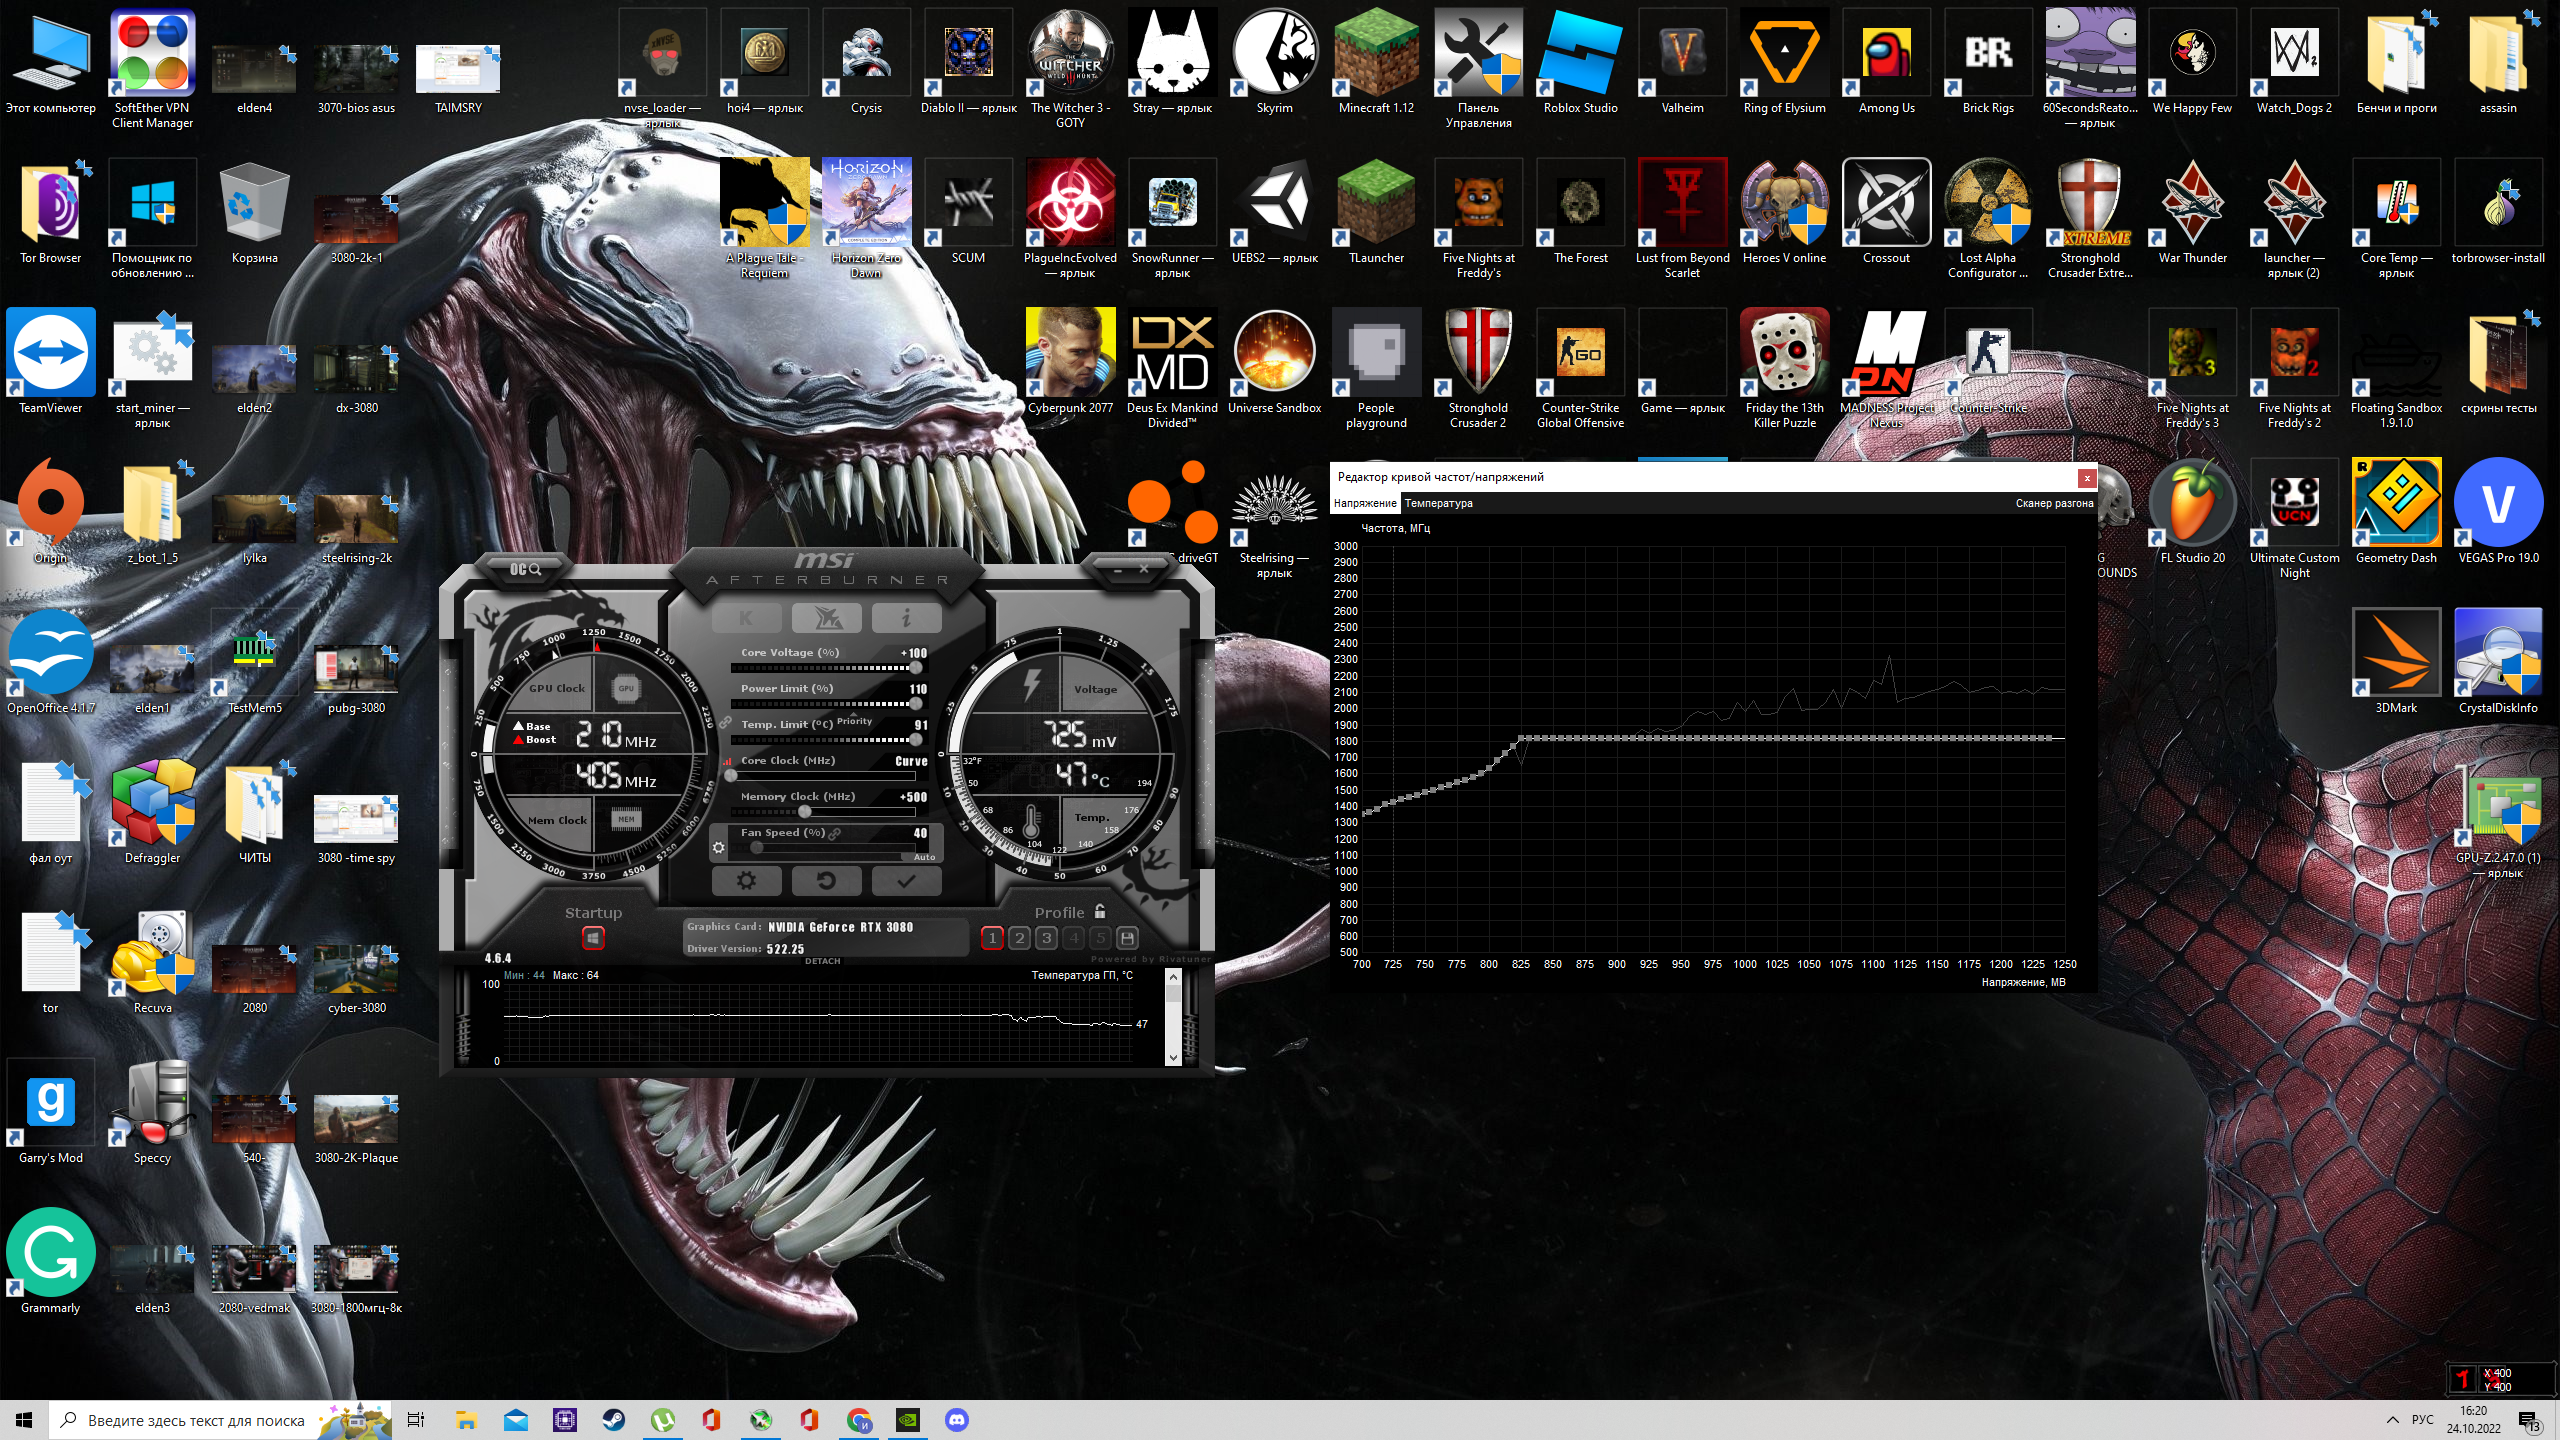Toggle power and temp limit link icon
Image resolution: width=2560 pixels, height=1440 pixels.
pyautogui.click(x=725, y=724)
